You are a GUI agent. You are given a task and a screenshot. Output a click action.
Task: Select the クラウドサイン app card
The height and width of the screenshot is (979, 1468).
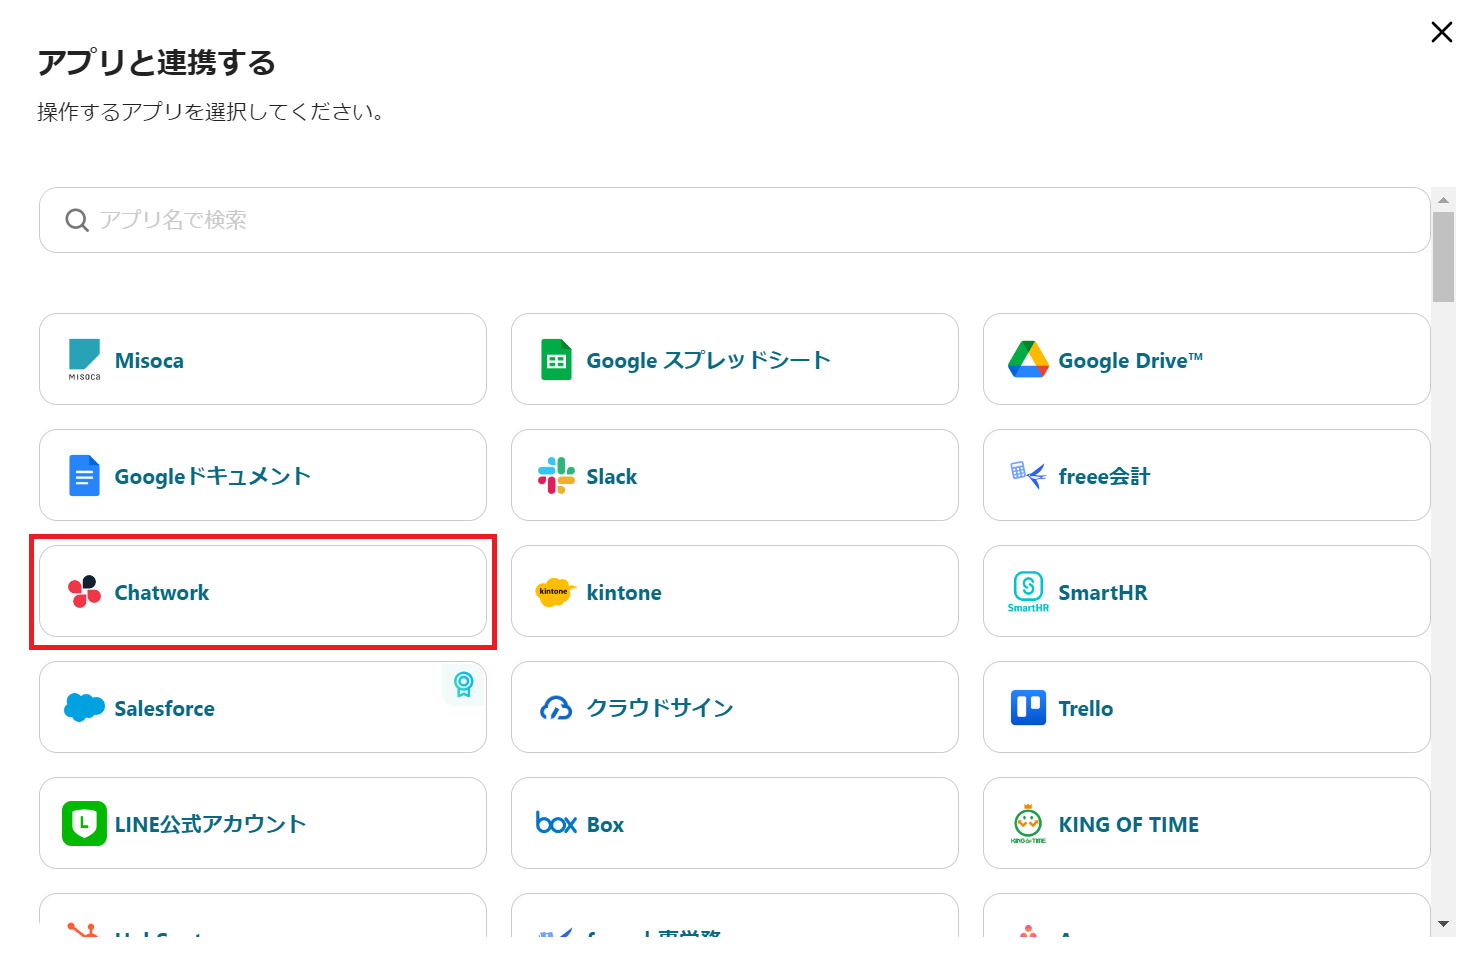[x=734, y=708]
